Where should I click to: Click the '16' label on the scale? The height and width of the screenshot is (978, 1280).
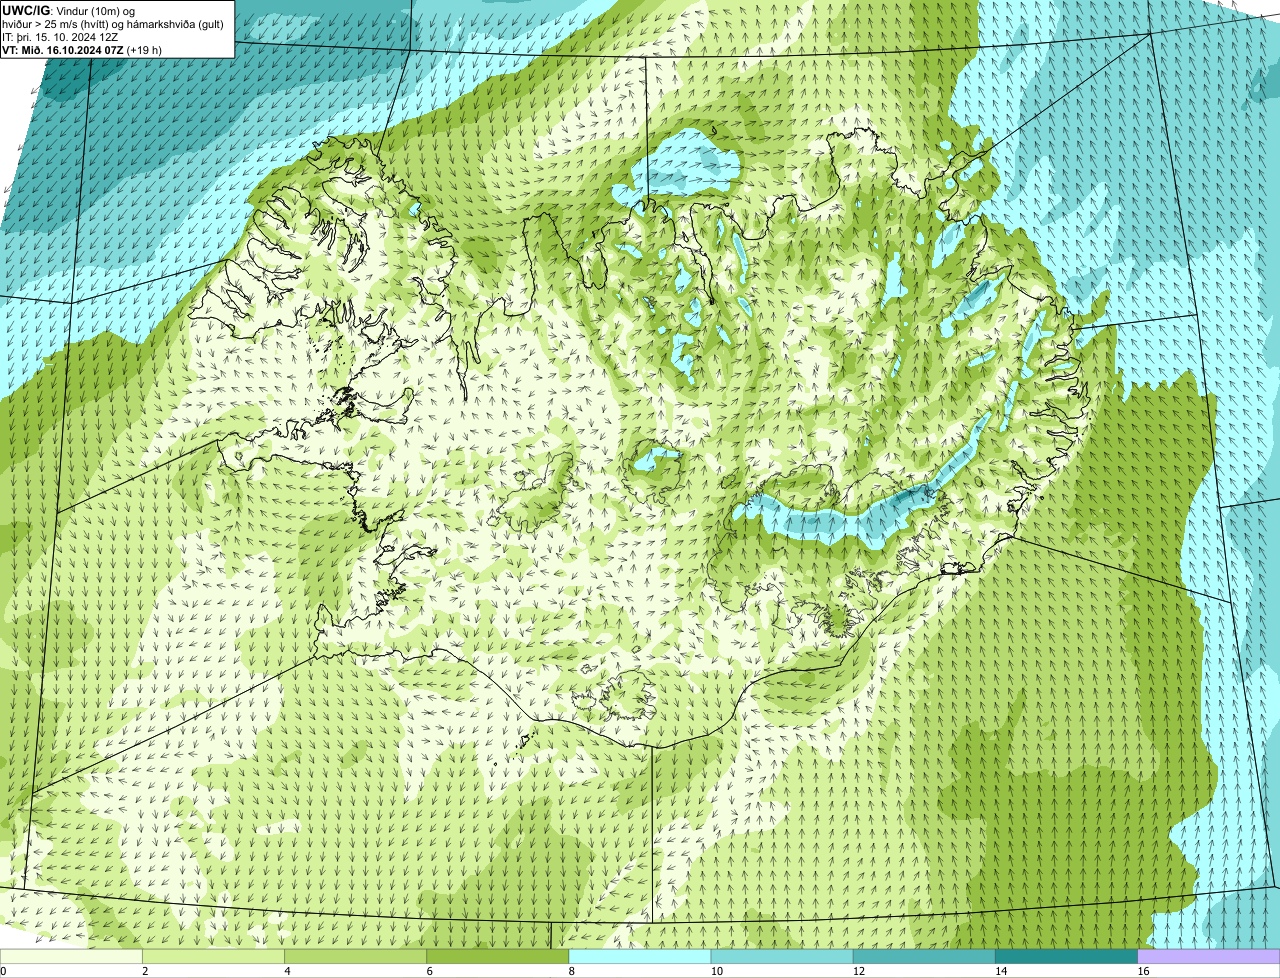pyautogui.click(x=1142, y=971)
